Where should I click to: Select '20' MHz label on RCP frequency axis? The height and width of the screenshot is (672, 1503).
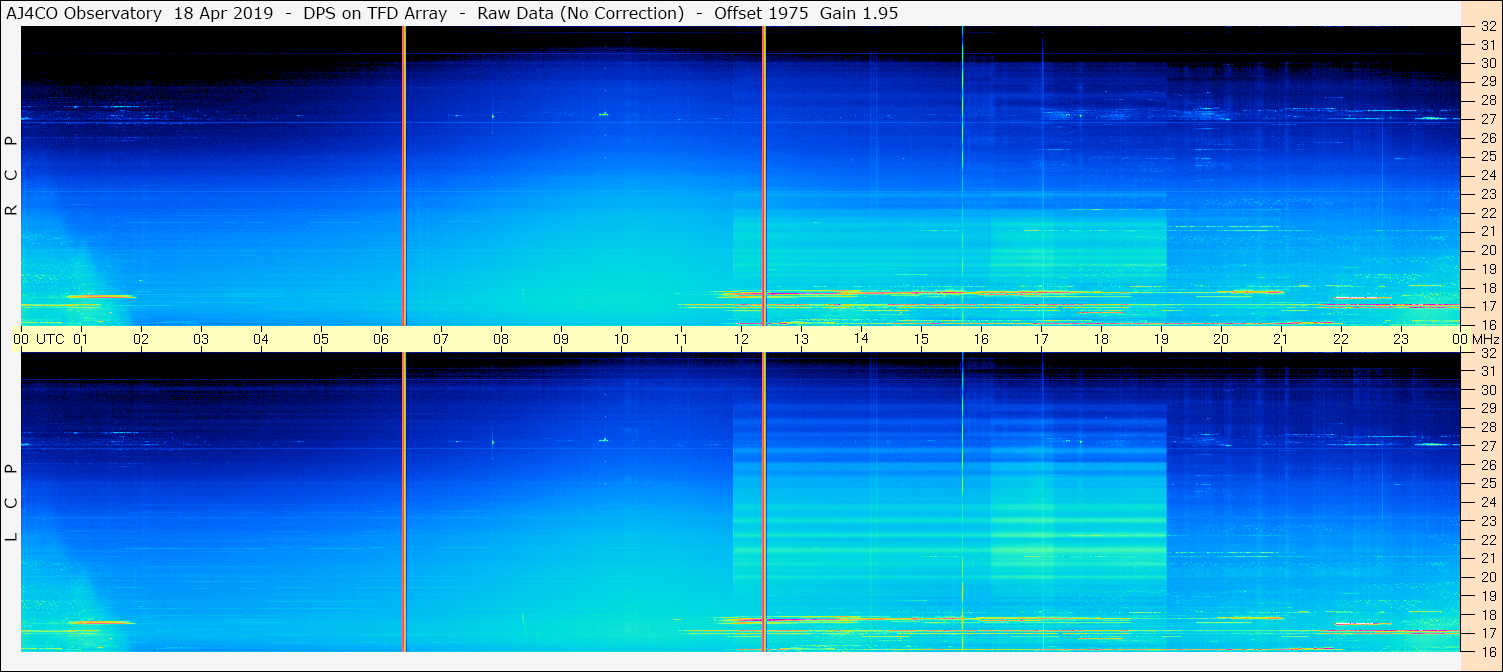1488,250
